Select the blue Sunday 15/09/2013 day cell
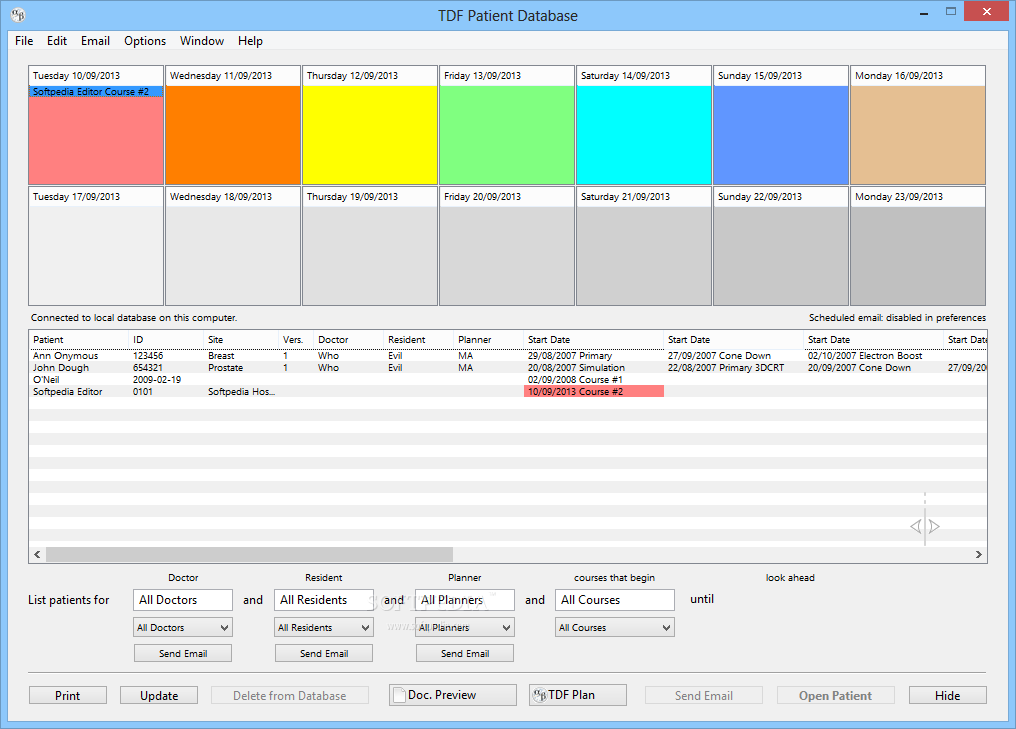Image resolution: width=1016 pixels, height=729 pixels. (781, 135)
